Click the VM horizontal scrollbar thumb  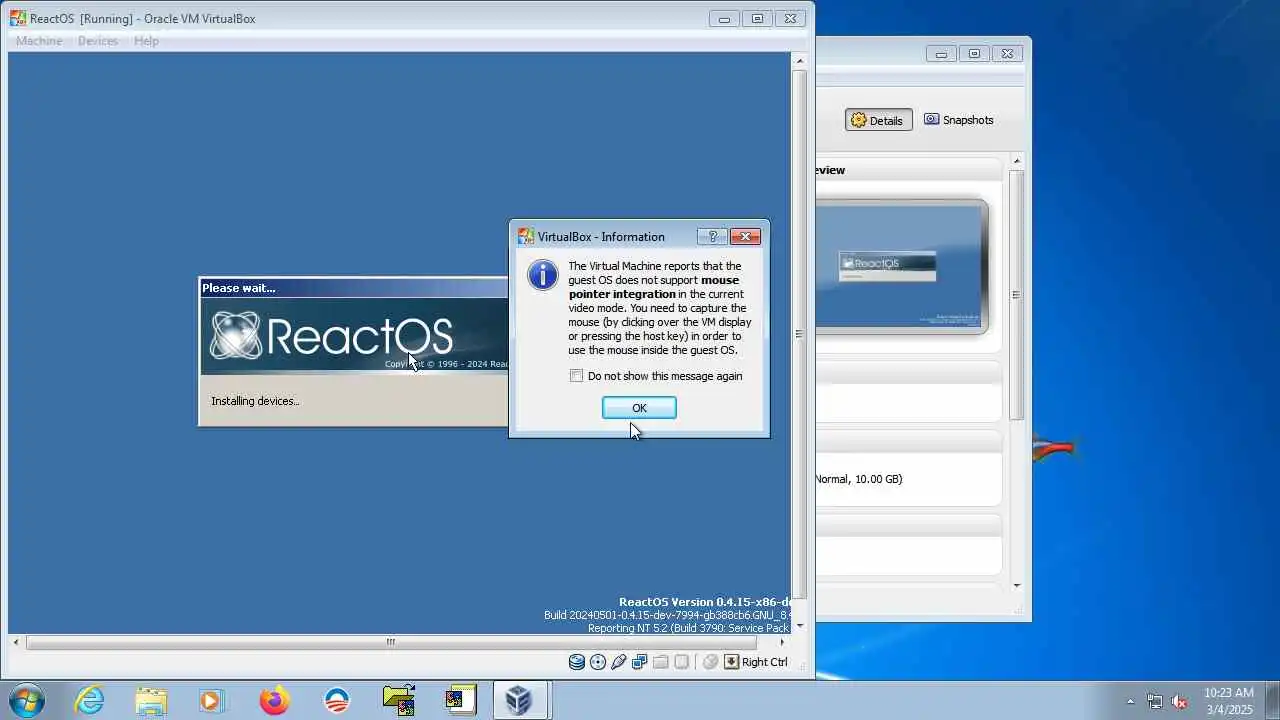pyautogui.click(x=391, y=642)
